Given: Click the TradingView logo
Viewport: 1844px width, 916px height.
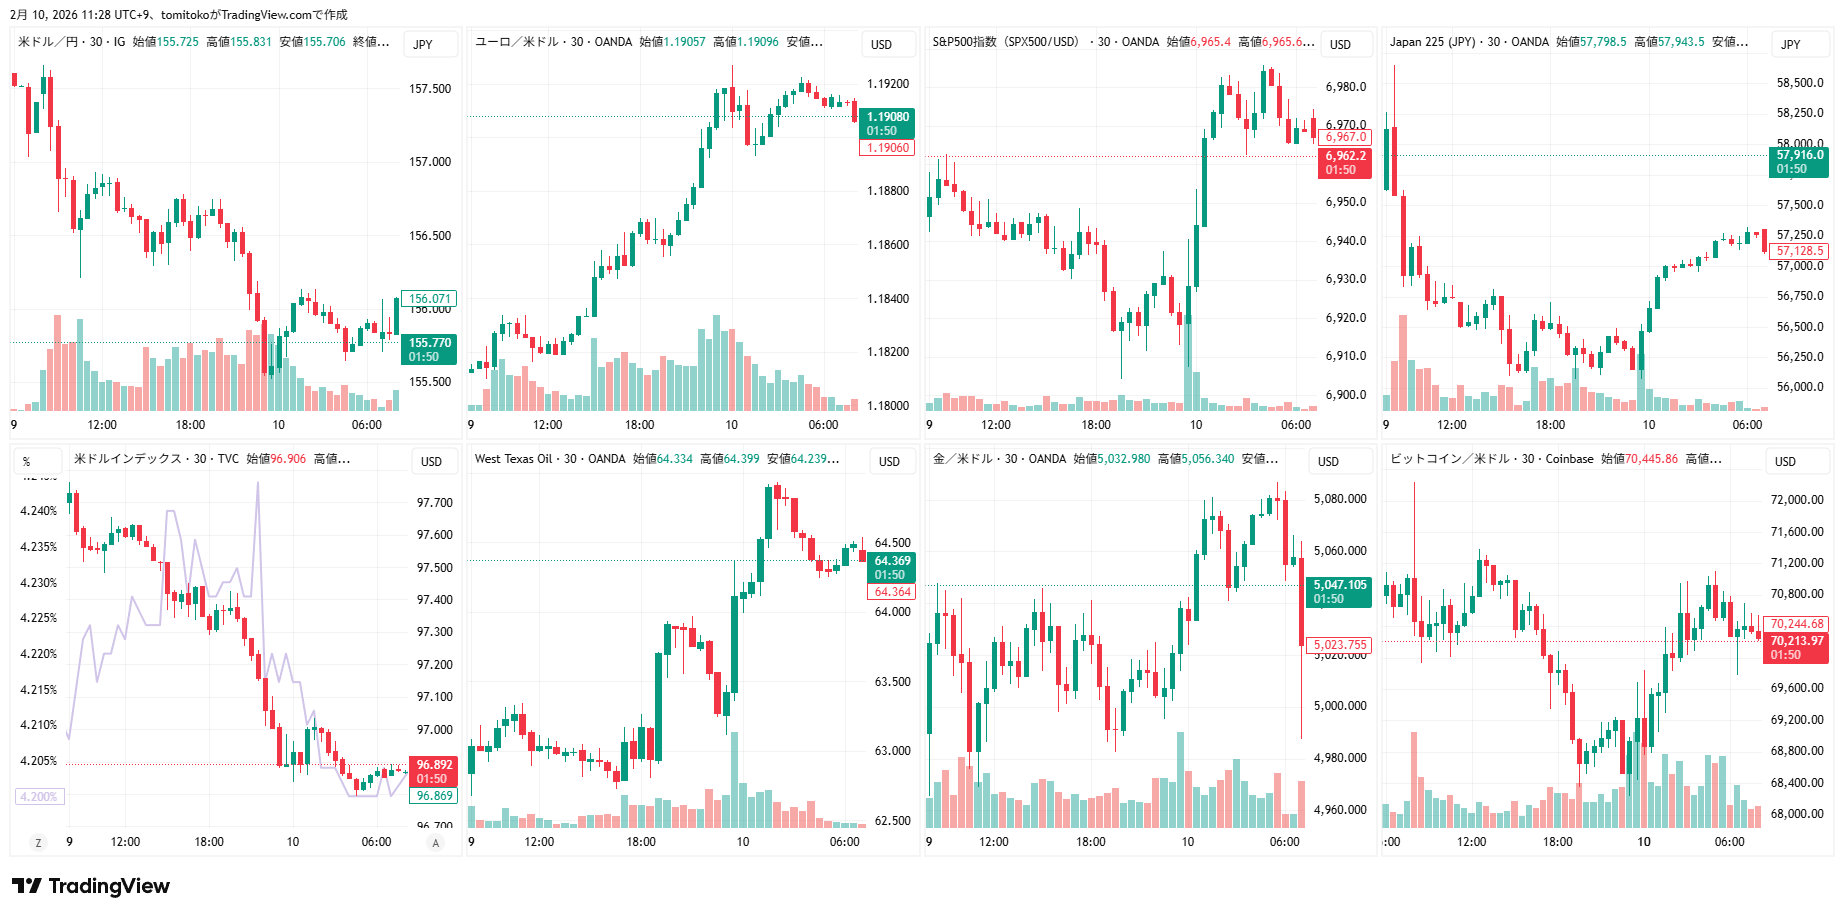Looking at the screenshot, I should click(x=91, y=886).
